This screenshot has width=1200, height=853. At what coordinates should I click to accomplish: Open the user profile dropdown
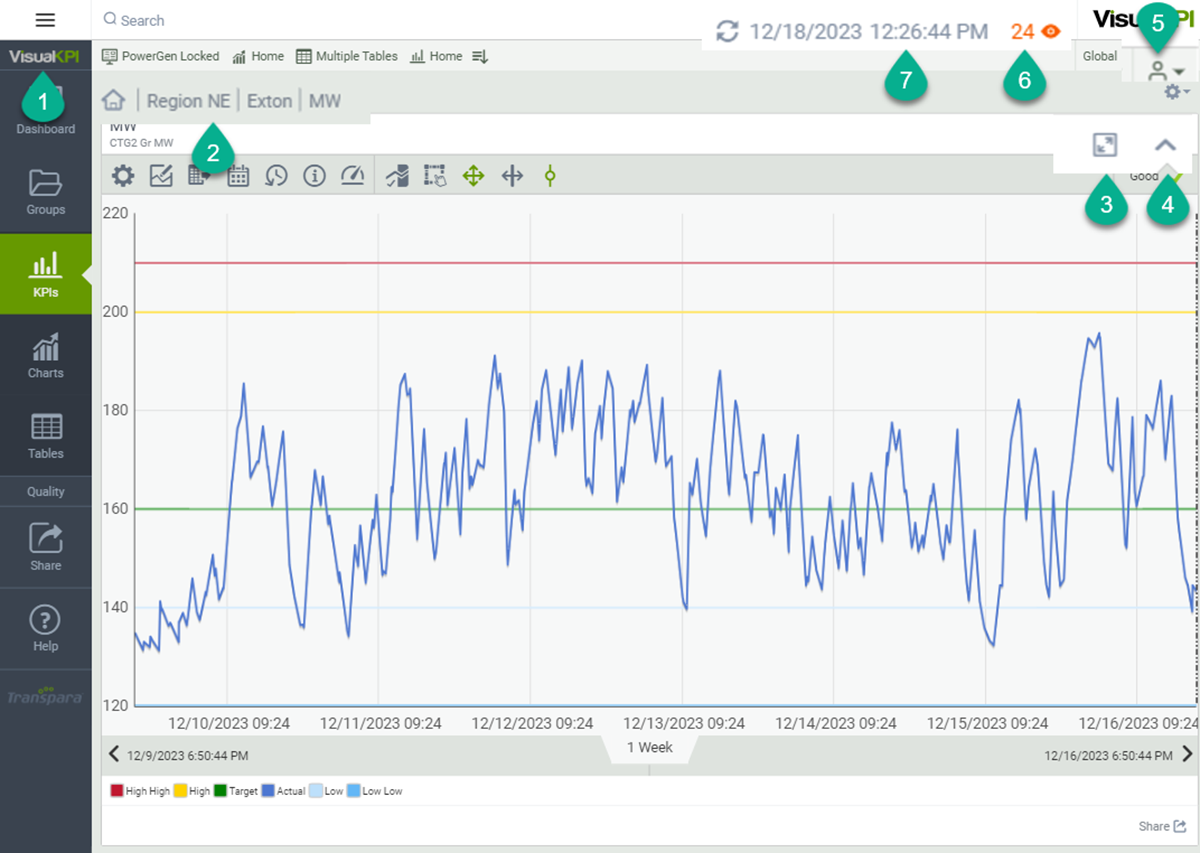coord(1165,71)
